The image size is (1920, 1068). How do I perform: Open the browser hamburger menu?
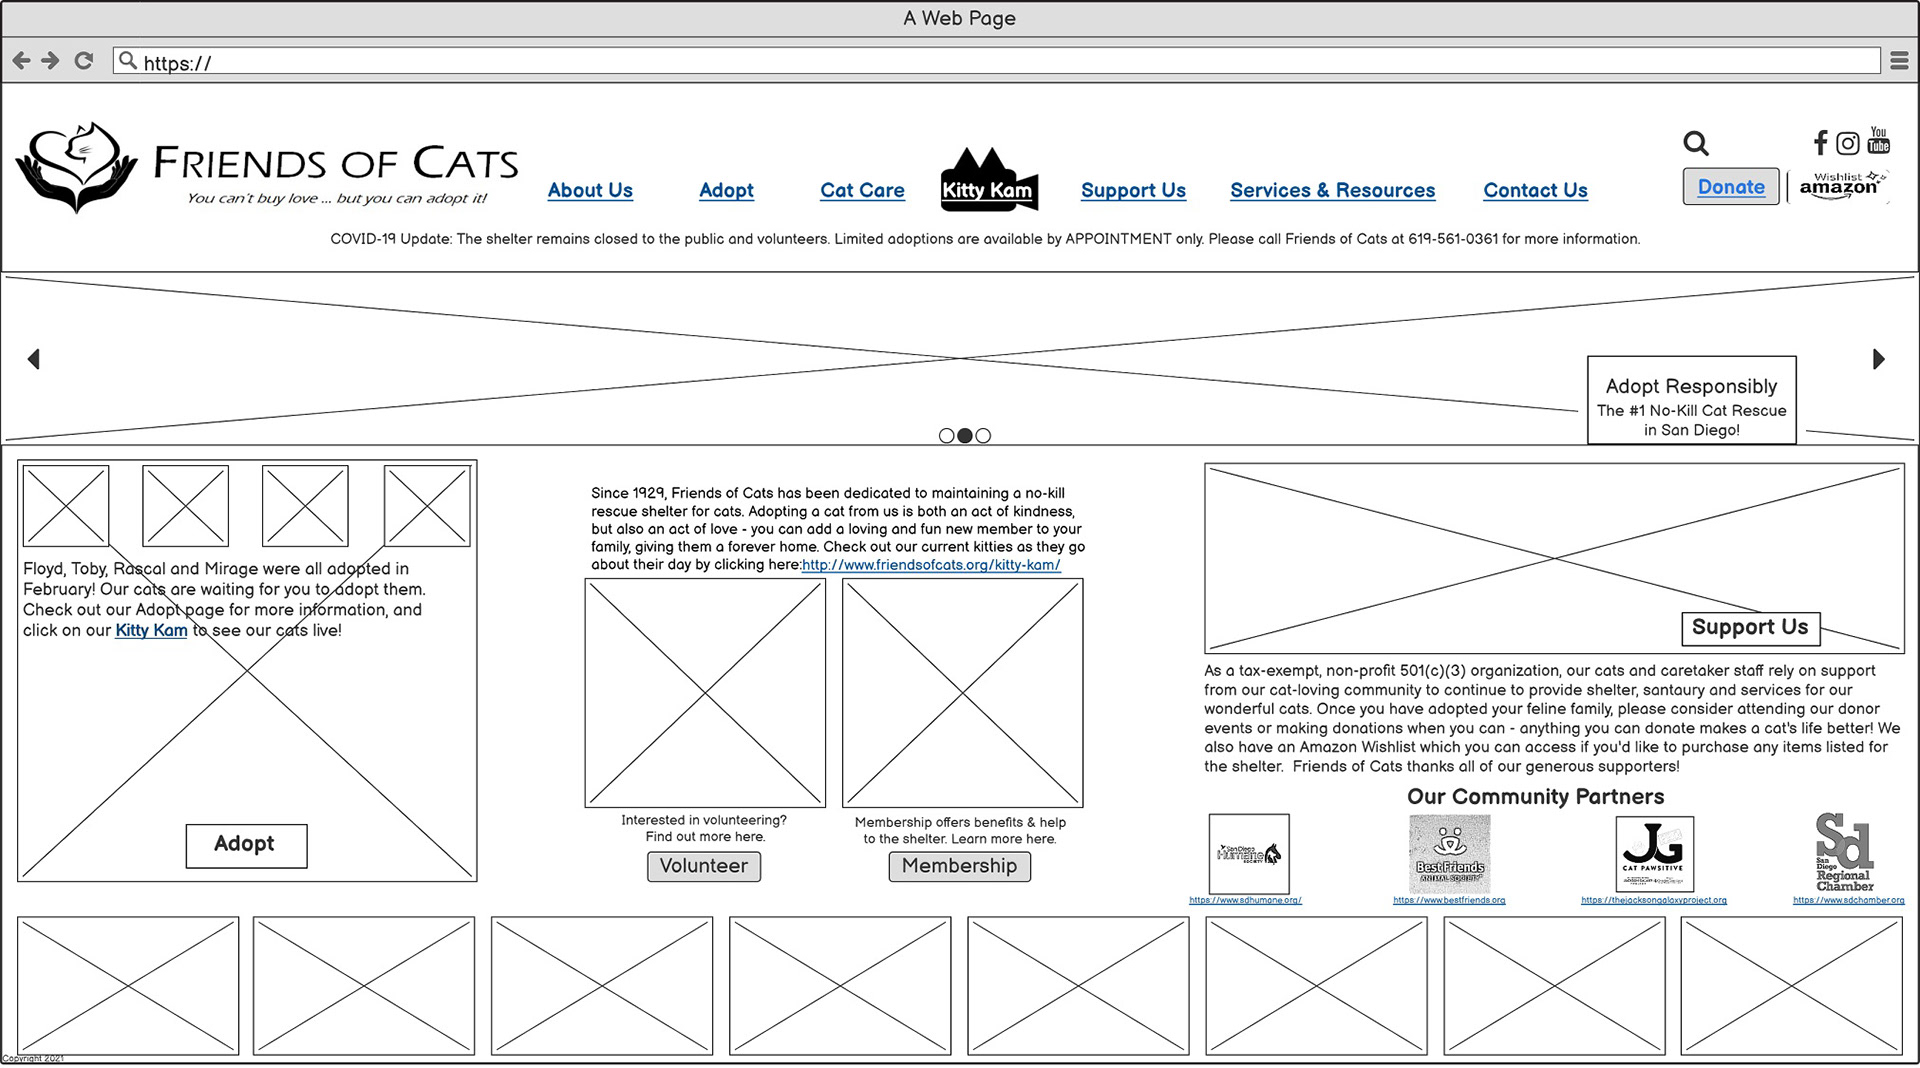pyautogui.click(x=1899, y=61)
